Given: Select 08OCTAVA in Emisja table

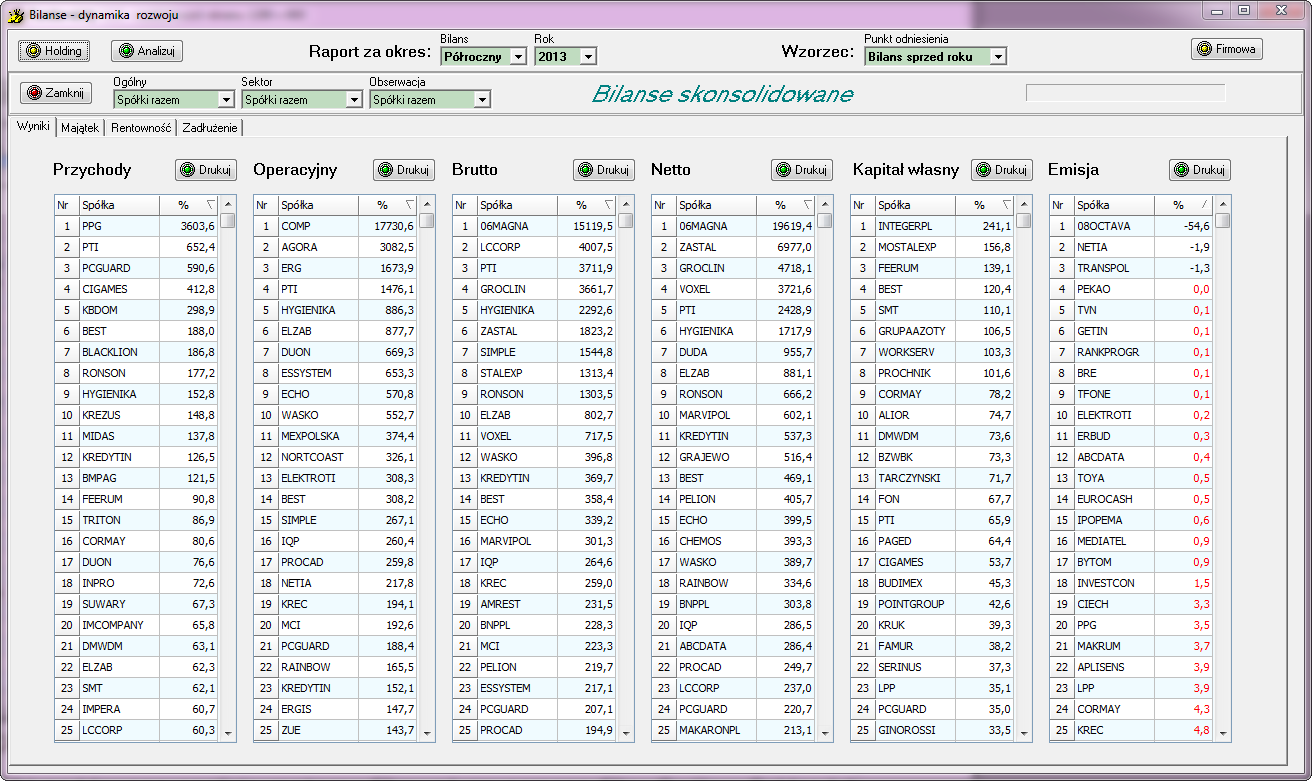Looking at the screenshot, I should [1131, 226].
